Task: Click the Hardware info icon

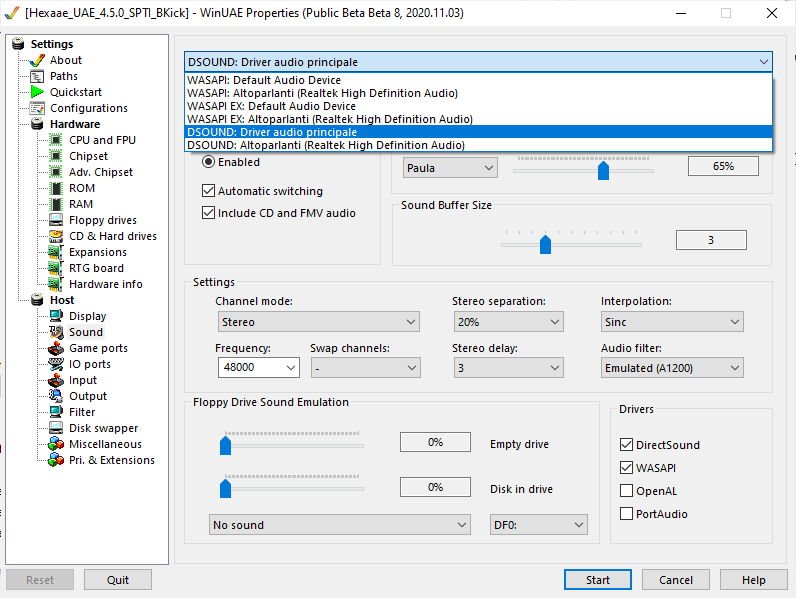Action: point(56,284)
